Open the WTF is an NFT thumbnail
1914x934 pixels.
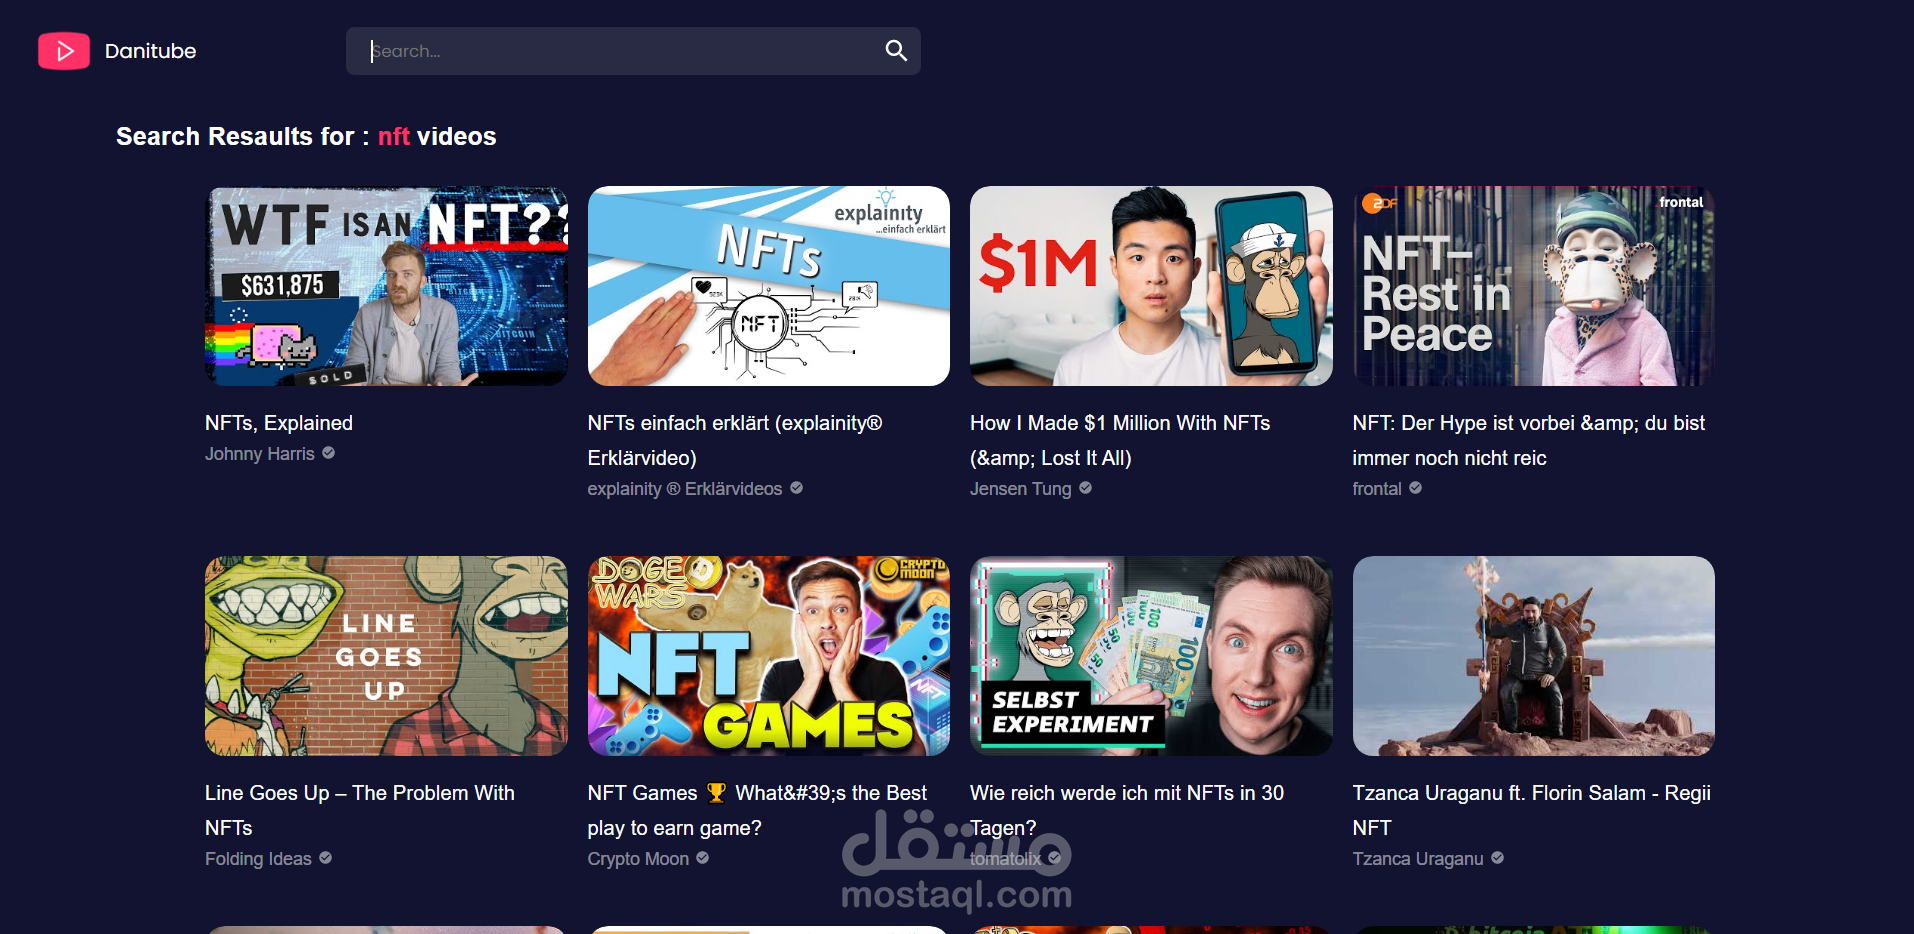point(386,286)
